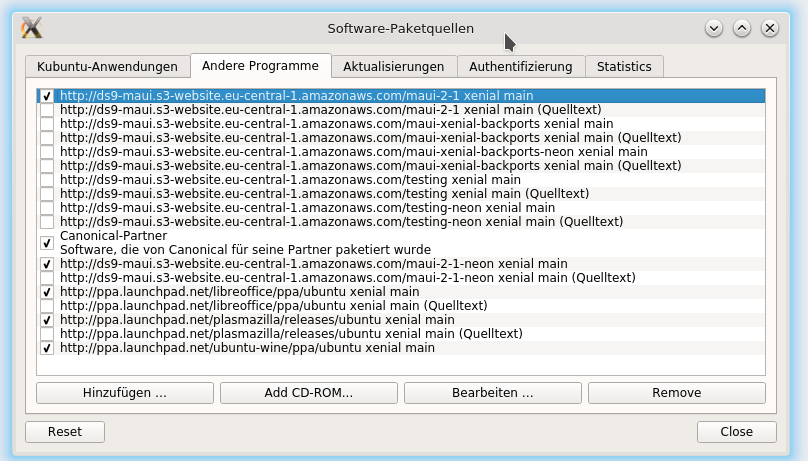Screen dimensions: 808x461
Task: Go to the Authentifizierung tab
Action: [x=521, y=67]
